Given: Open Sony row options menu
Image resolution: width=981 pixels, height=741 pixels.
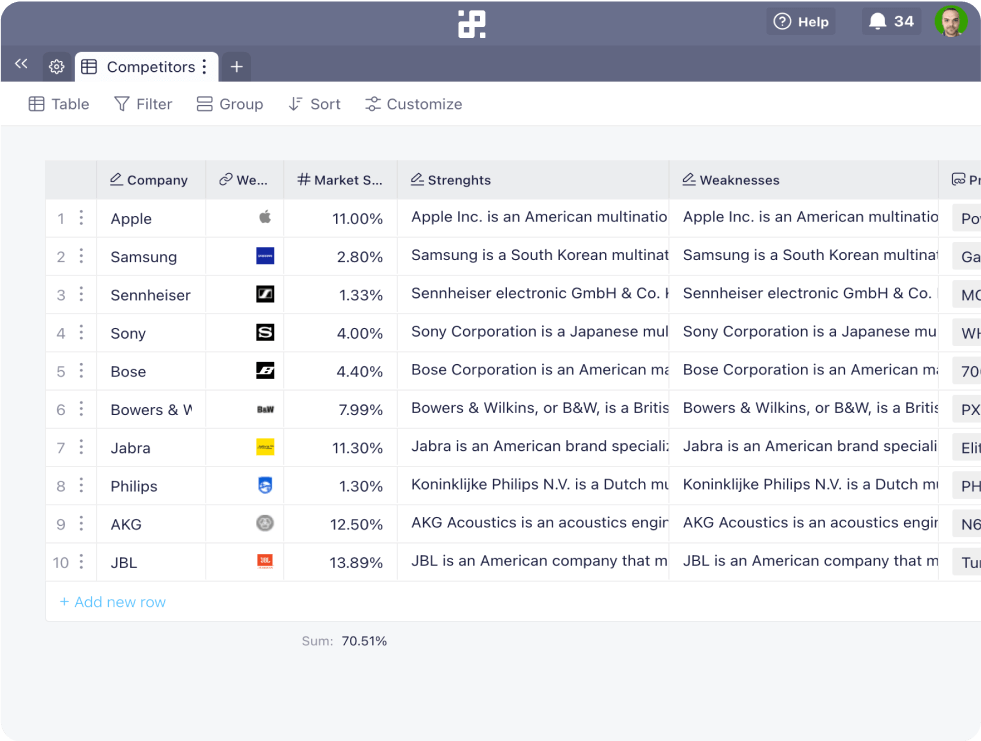Looking at the screenshot, I should pos(81,332).
